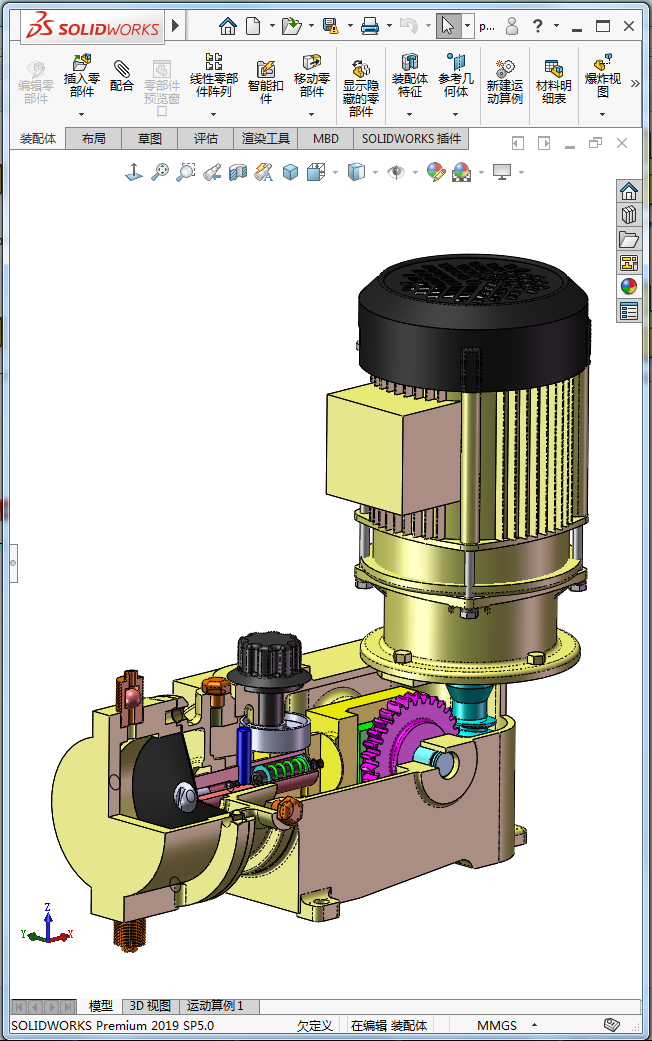Open the Section View tool
This screenshot has width=652, height=1041.
pos(238,173)
